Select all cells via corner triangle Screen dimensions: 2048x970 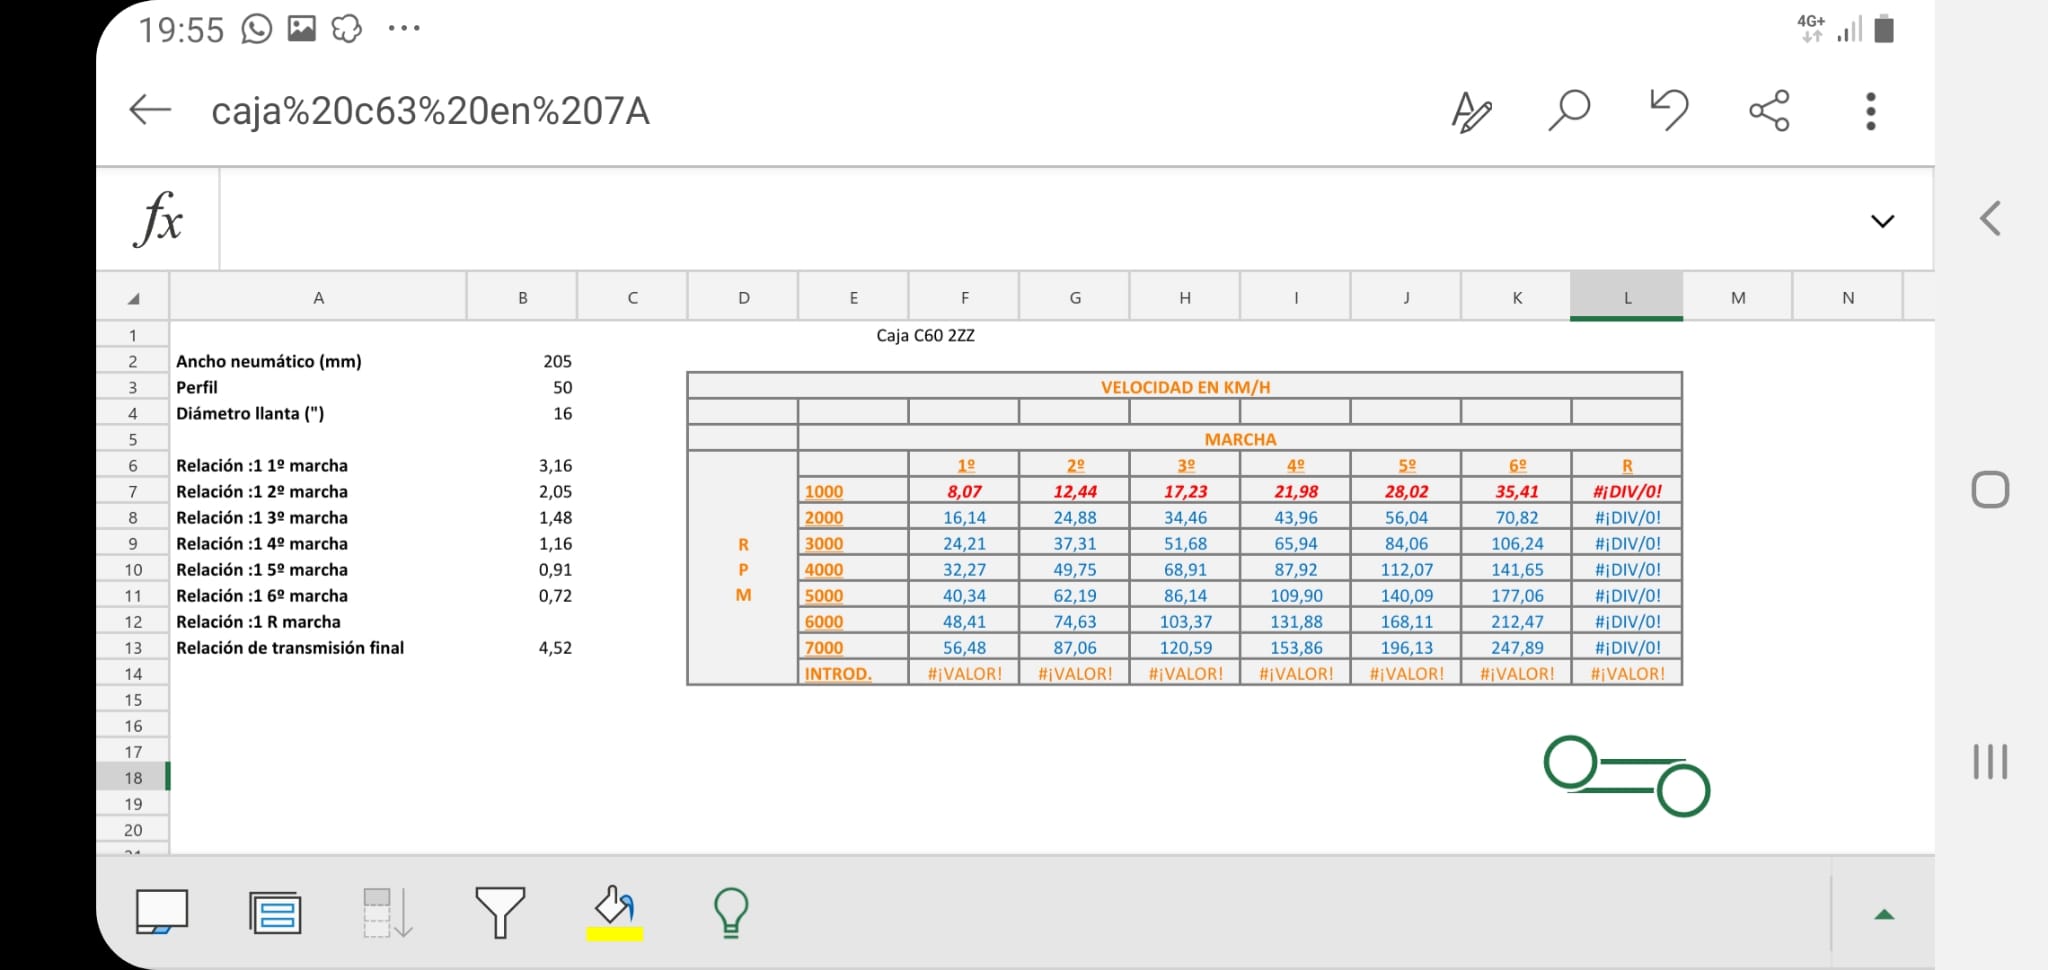[x=133, y=298]
